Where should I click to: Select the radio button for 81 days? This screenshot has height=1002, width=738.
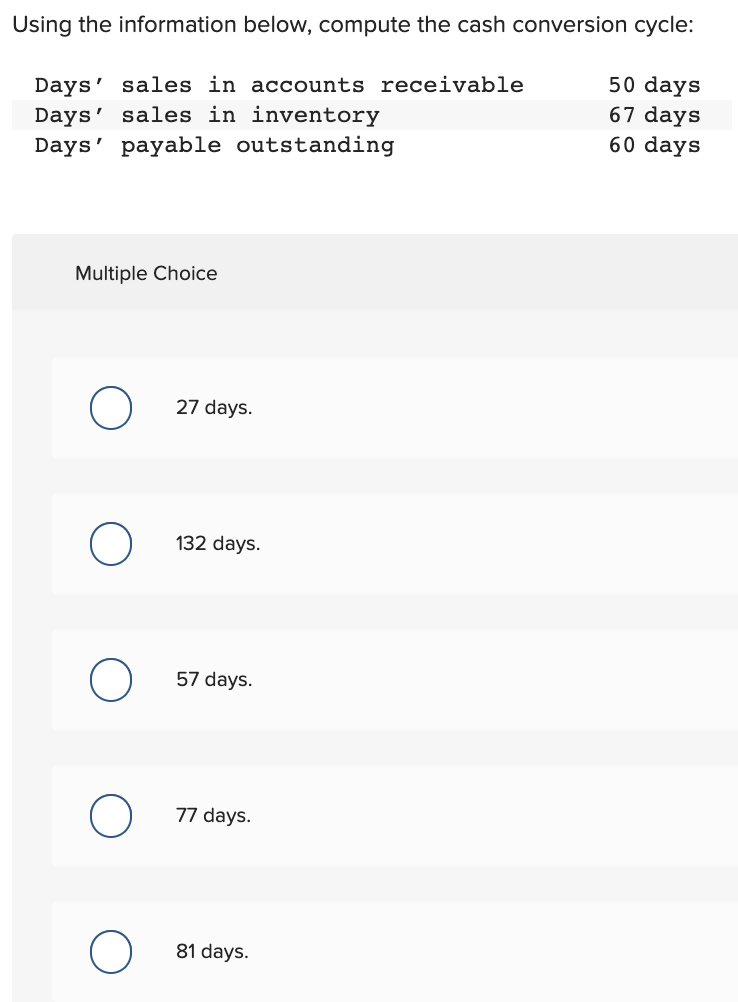click(x=110, y=952)
